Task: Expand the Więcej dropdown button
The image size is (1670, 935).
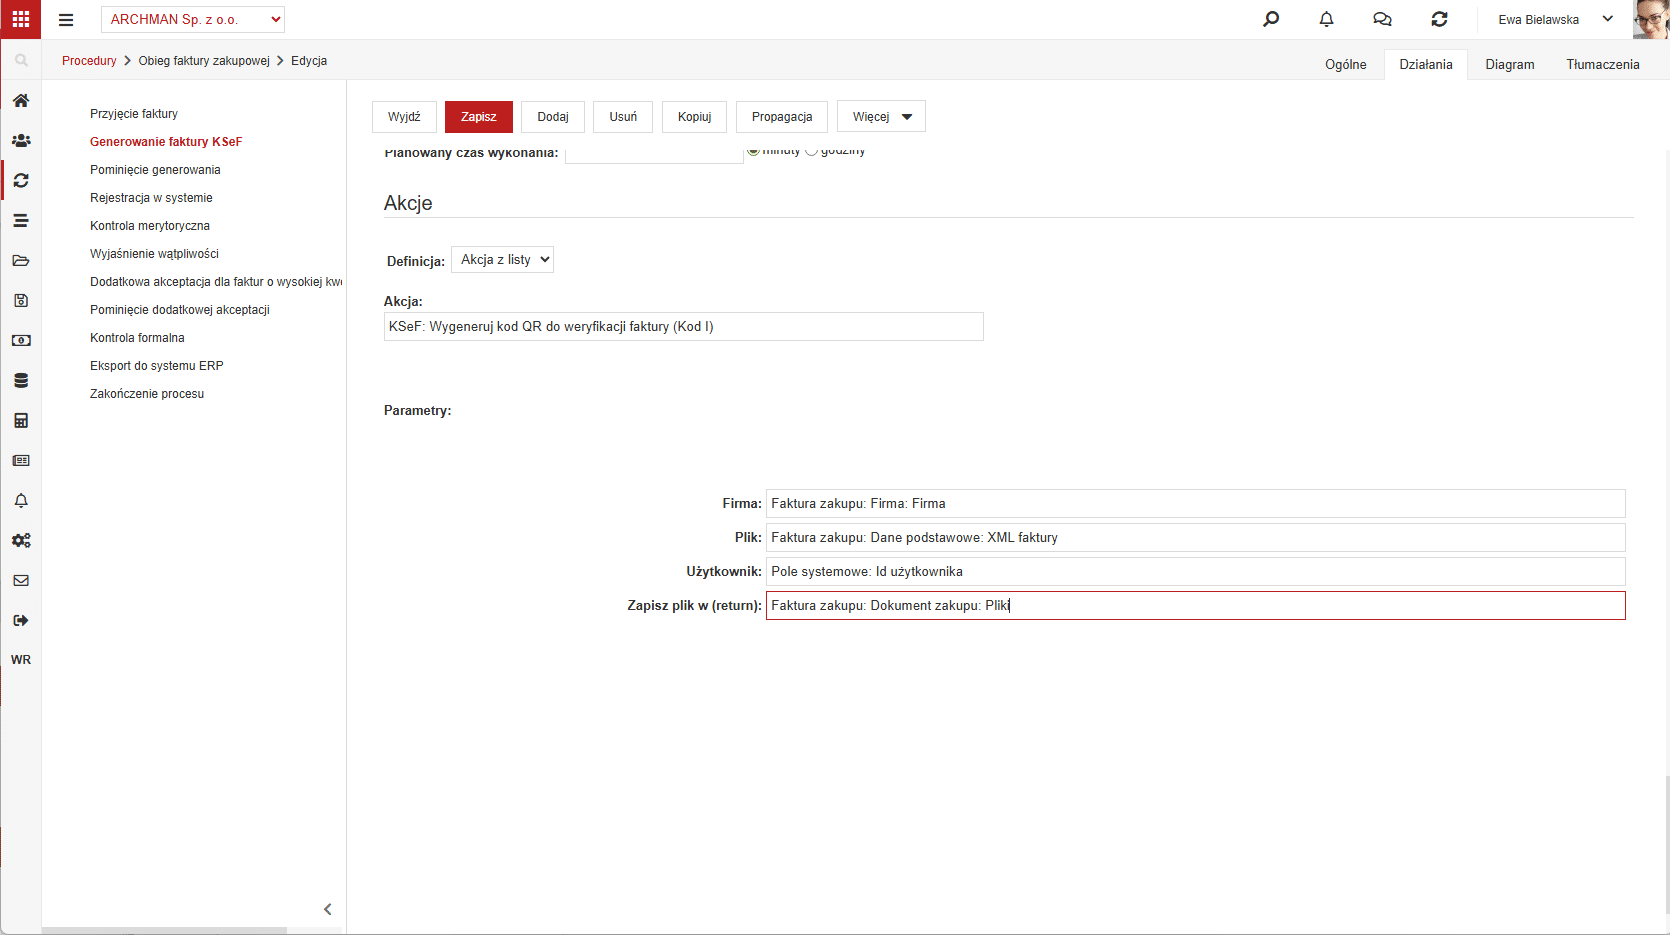Action: (881, 117)
